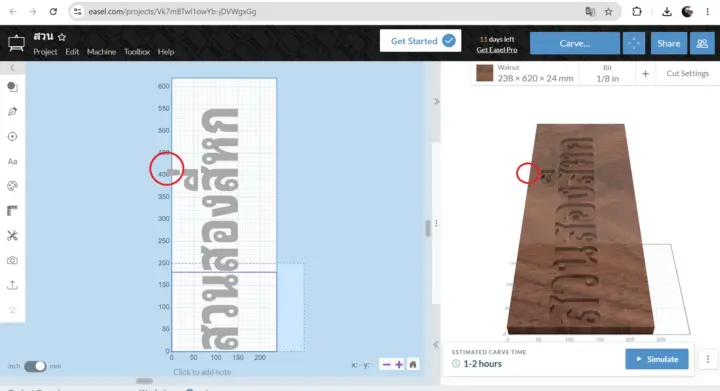
Task: Reload the browser page
Action: point(53,11)
